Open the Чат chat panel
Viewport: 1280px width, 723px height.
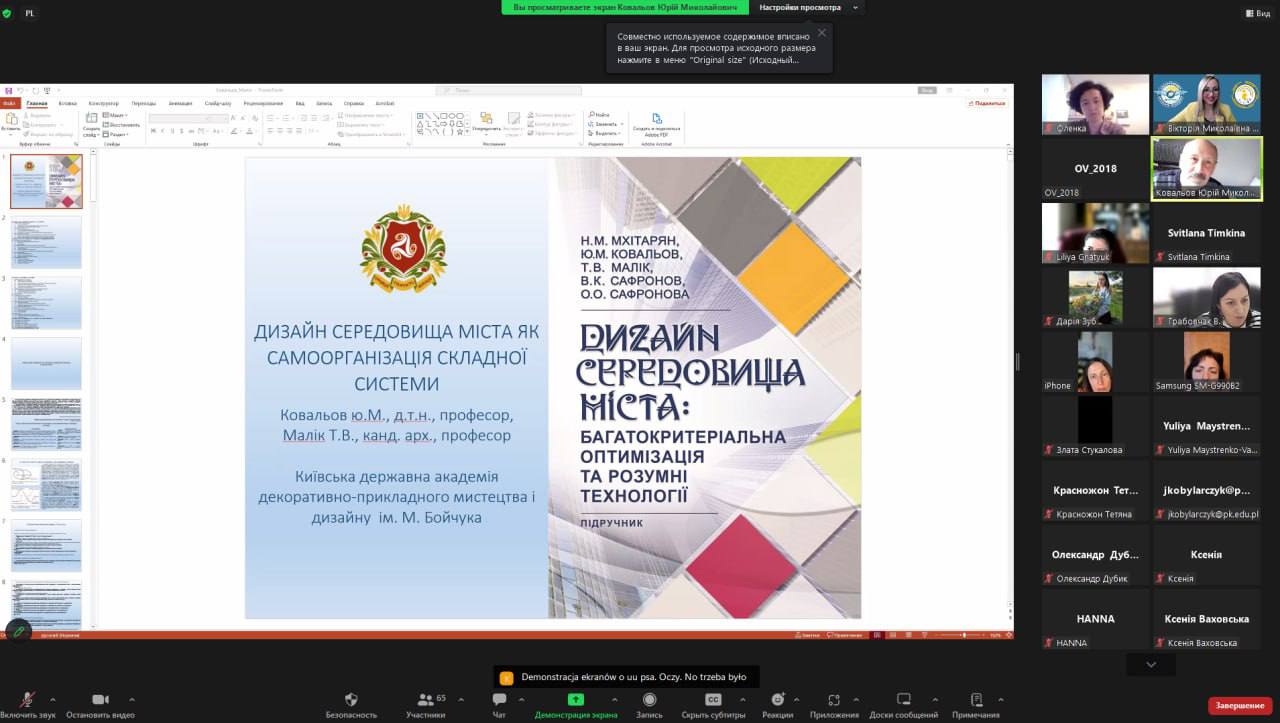499,700
